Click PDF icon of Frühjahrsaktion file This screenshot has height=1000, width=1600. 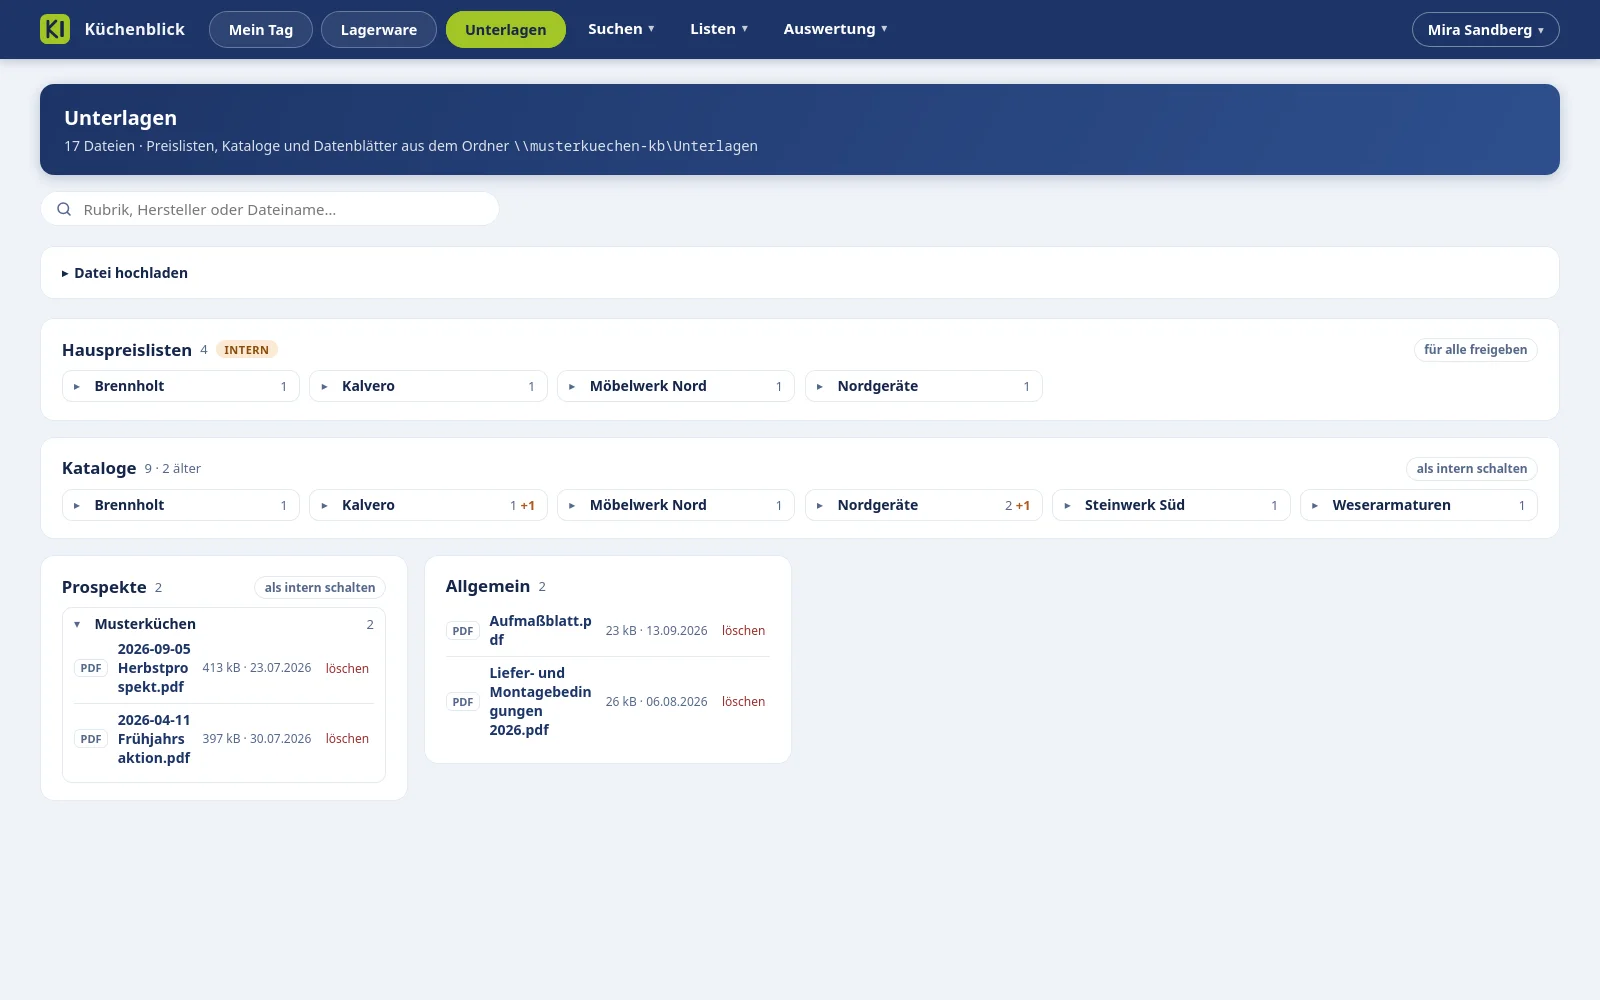tap(91, 739)
